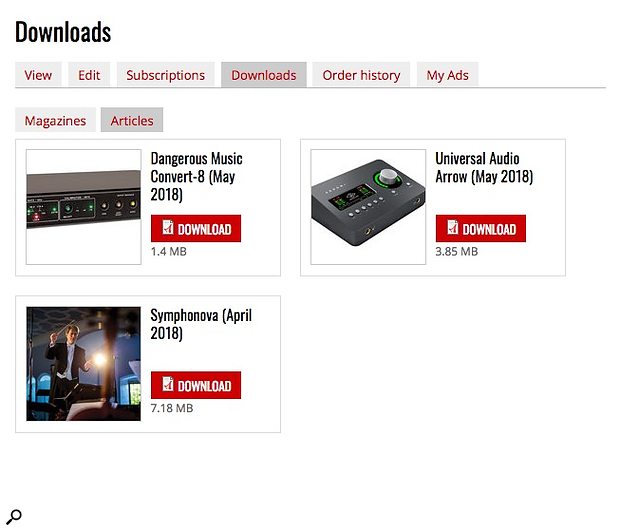Select the Articles sub-tab
The height and width of the screenshot is (531, 620).
tap(132, 120)
